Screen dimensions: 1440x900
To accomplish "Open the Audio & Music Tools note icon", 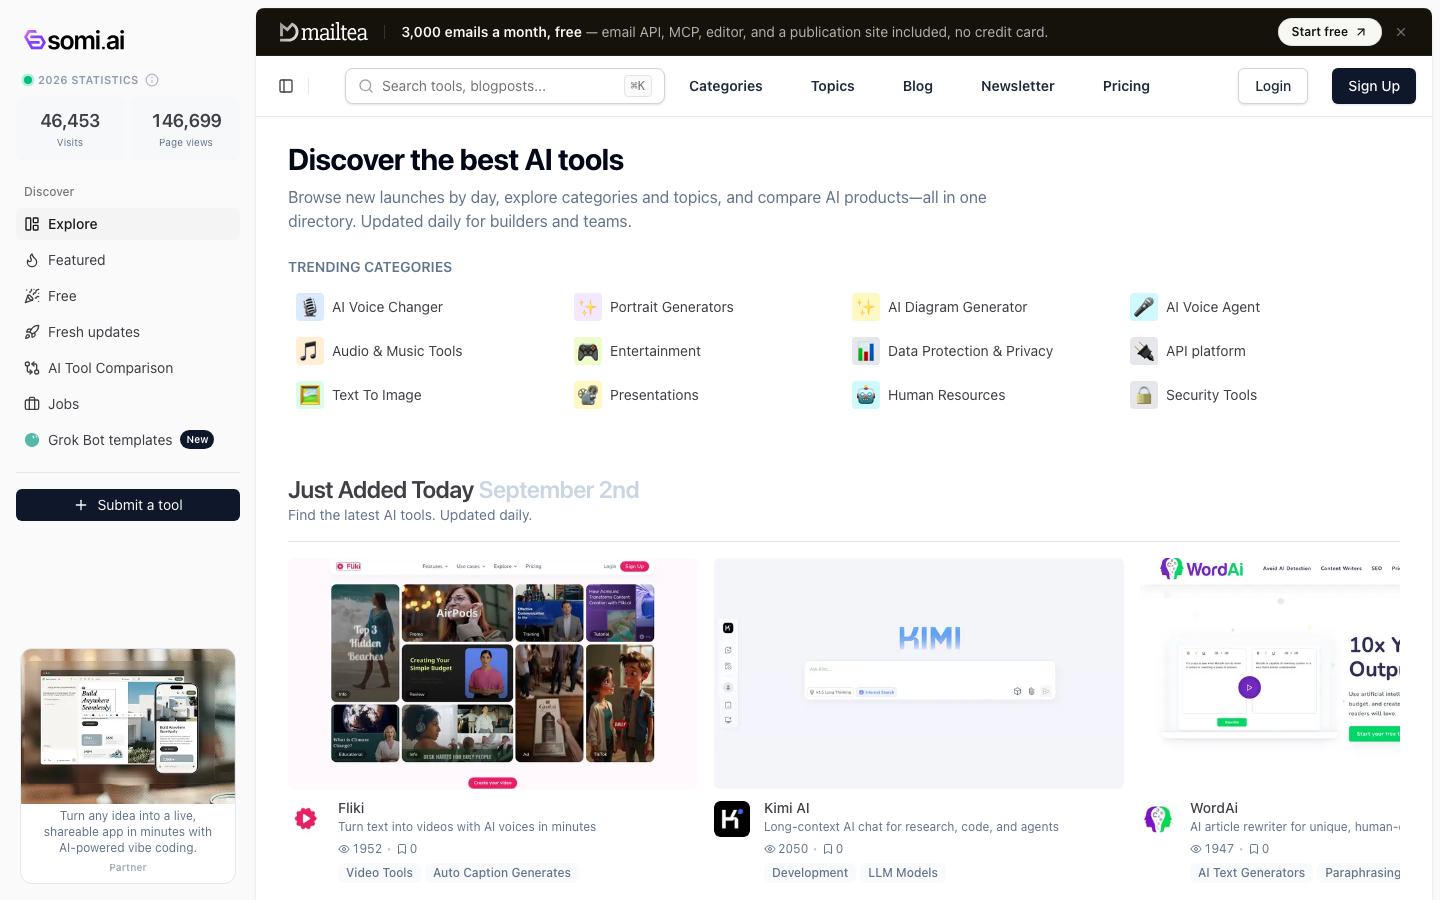I will [310, 351].
